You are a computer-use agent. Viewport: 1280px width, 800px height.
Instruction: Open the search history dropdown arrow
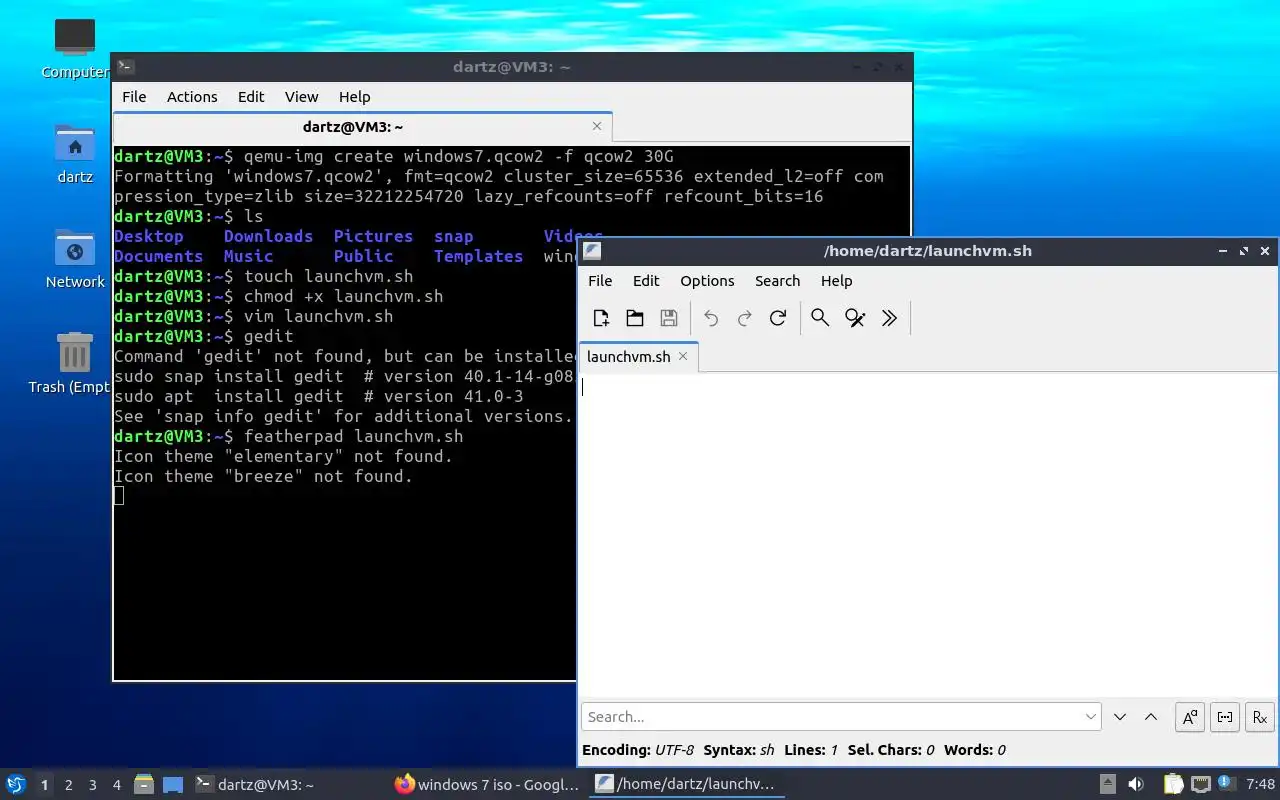click(1090, 717)
